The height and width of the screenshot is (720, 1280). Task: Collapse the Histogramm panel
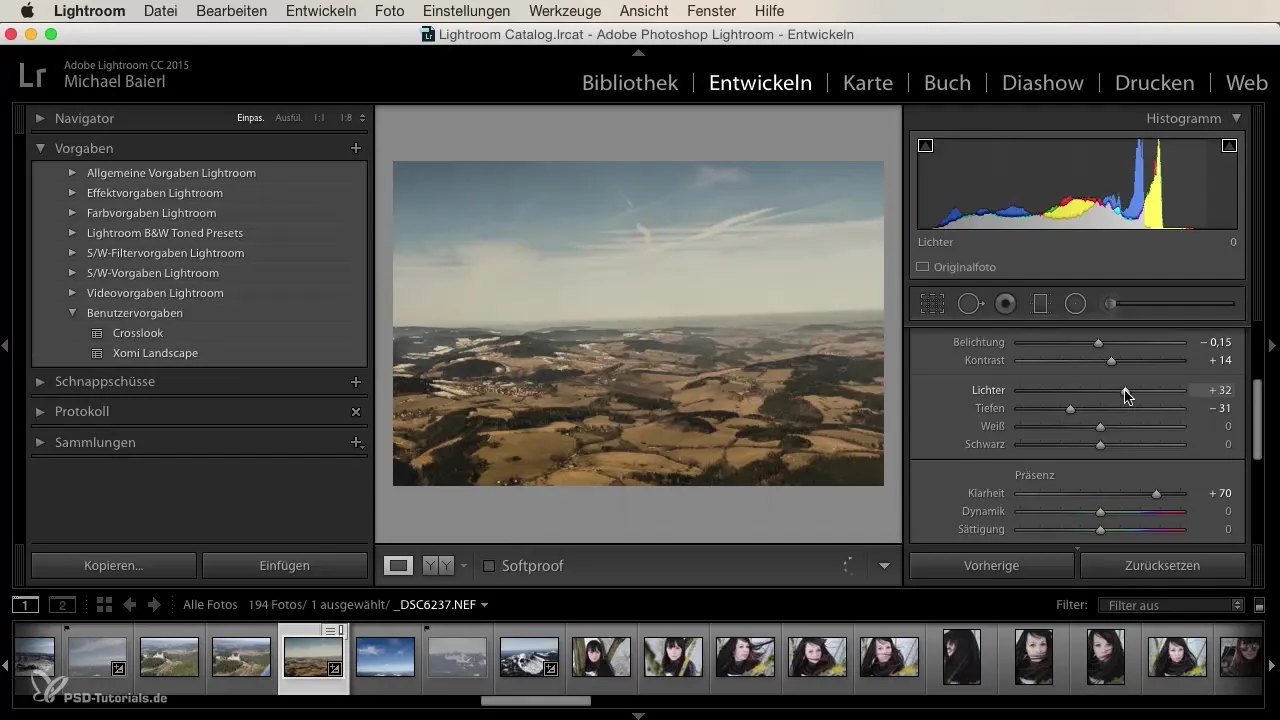click(x=1237, y=118)
